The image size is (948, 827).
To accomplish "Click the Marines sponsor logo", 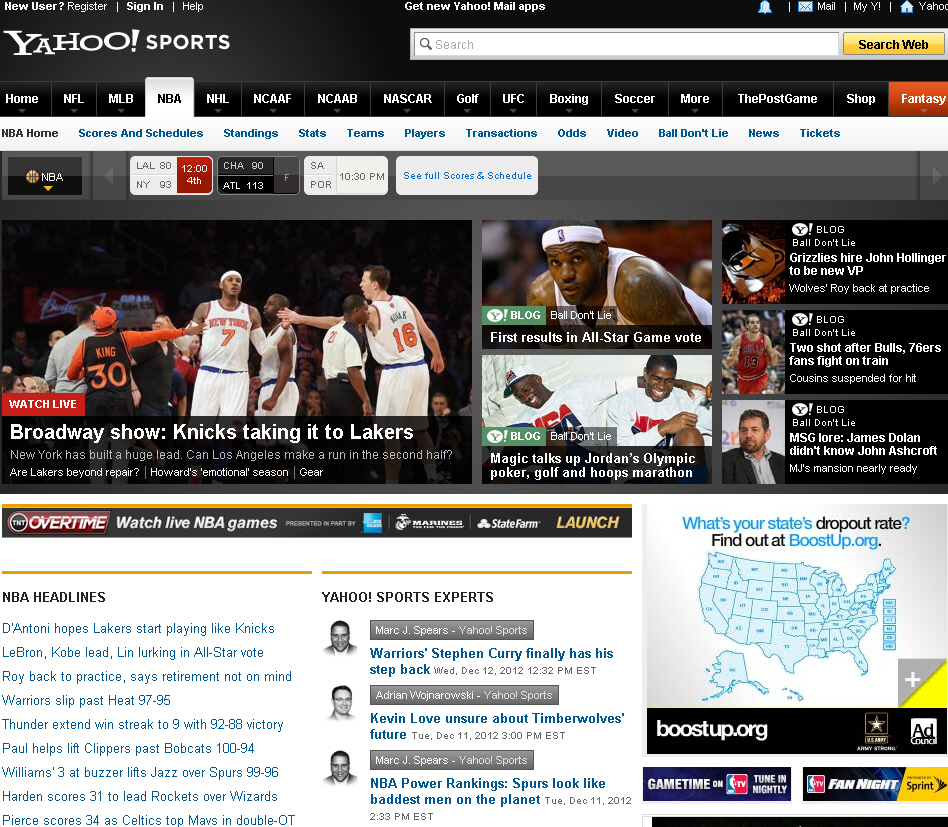I will [x=429, y=523].
